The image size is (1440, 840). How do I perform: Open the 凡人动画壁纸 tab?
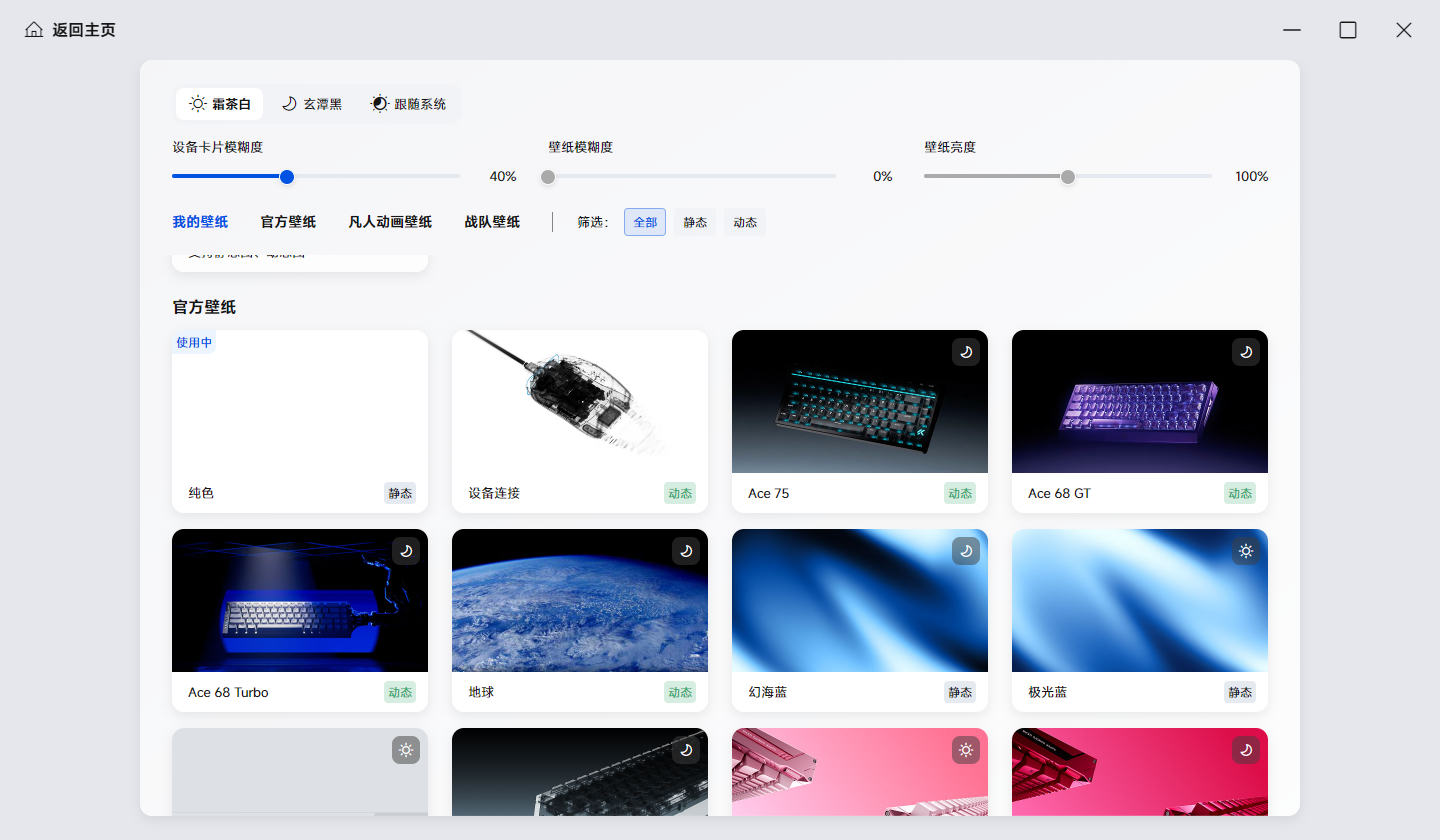(x=390, y=222)
